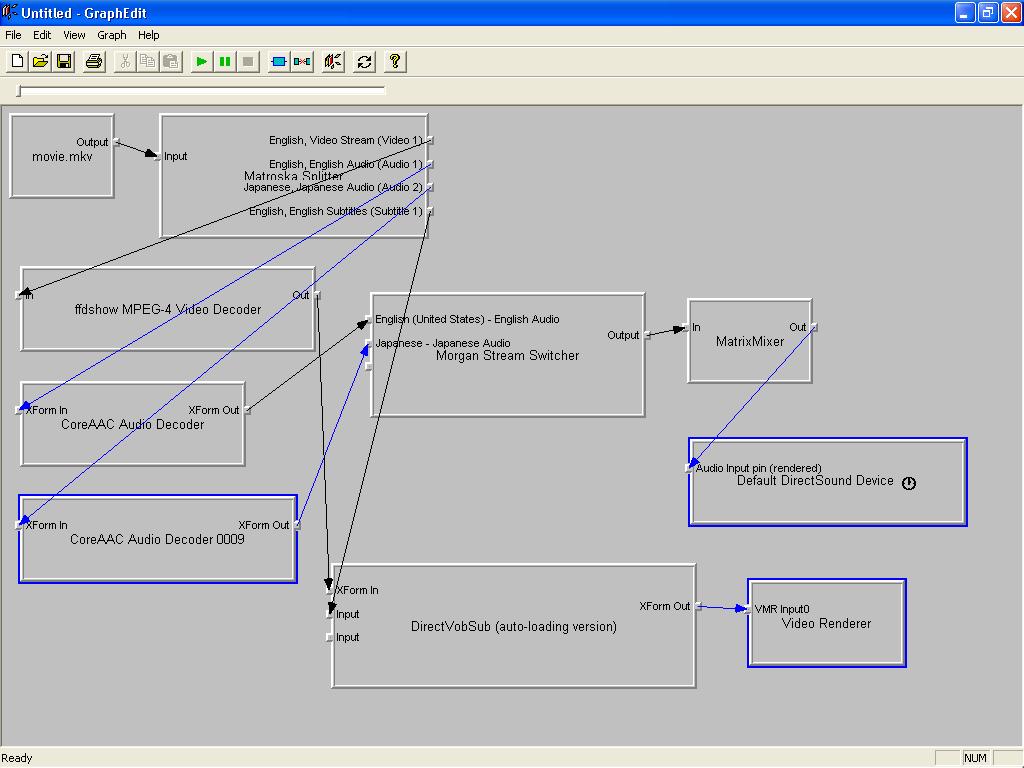
Task: Click the question mark help icon
Action: 394,61
